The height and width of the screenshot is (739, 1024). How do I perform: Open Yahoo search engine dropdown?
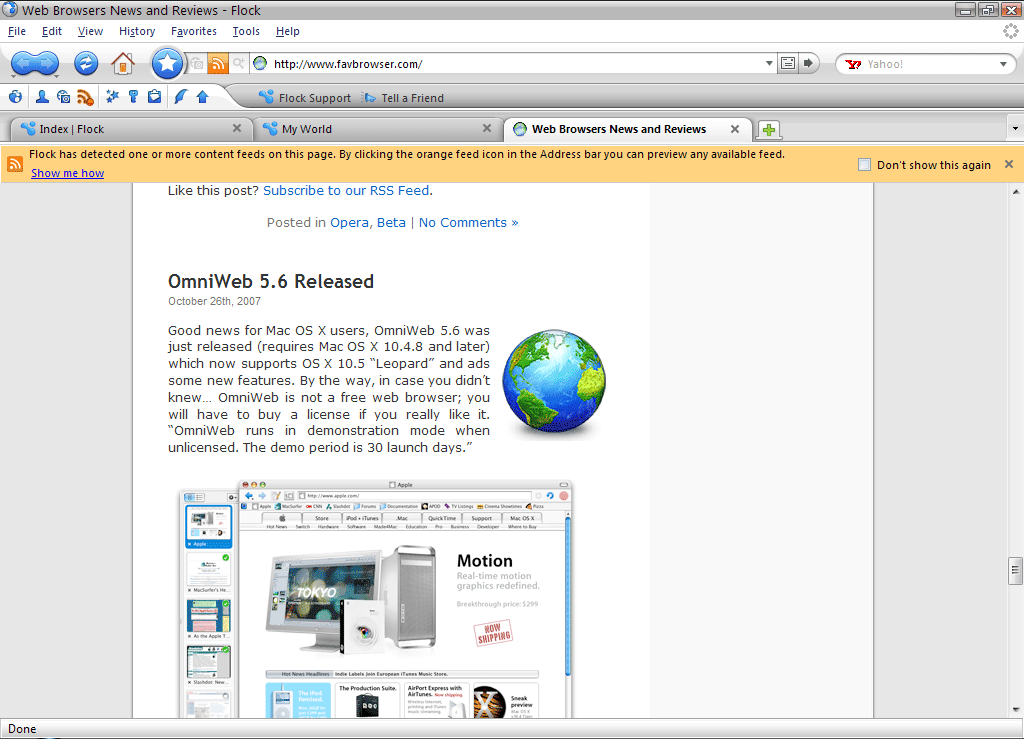pos(1004,64)
